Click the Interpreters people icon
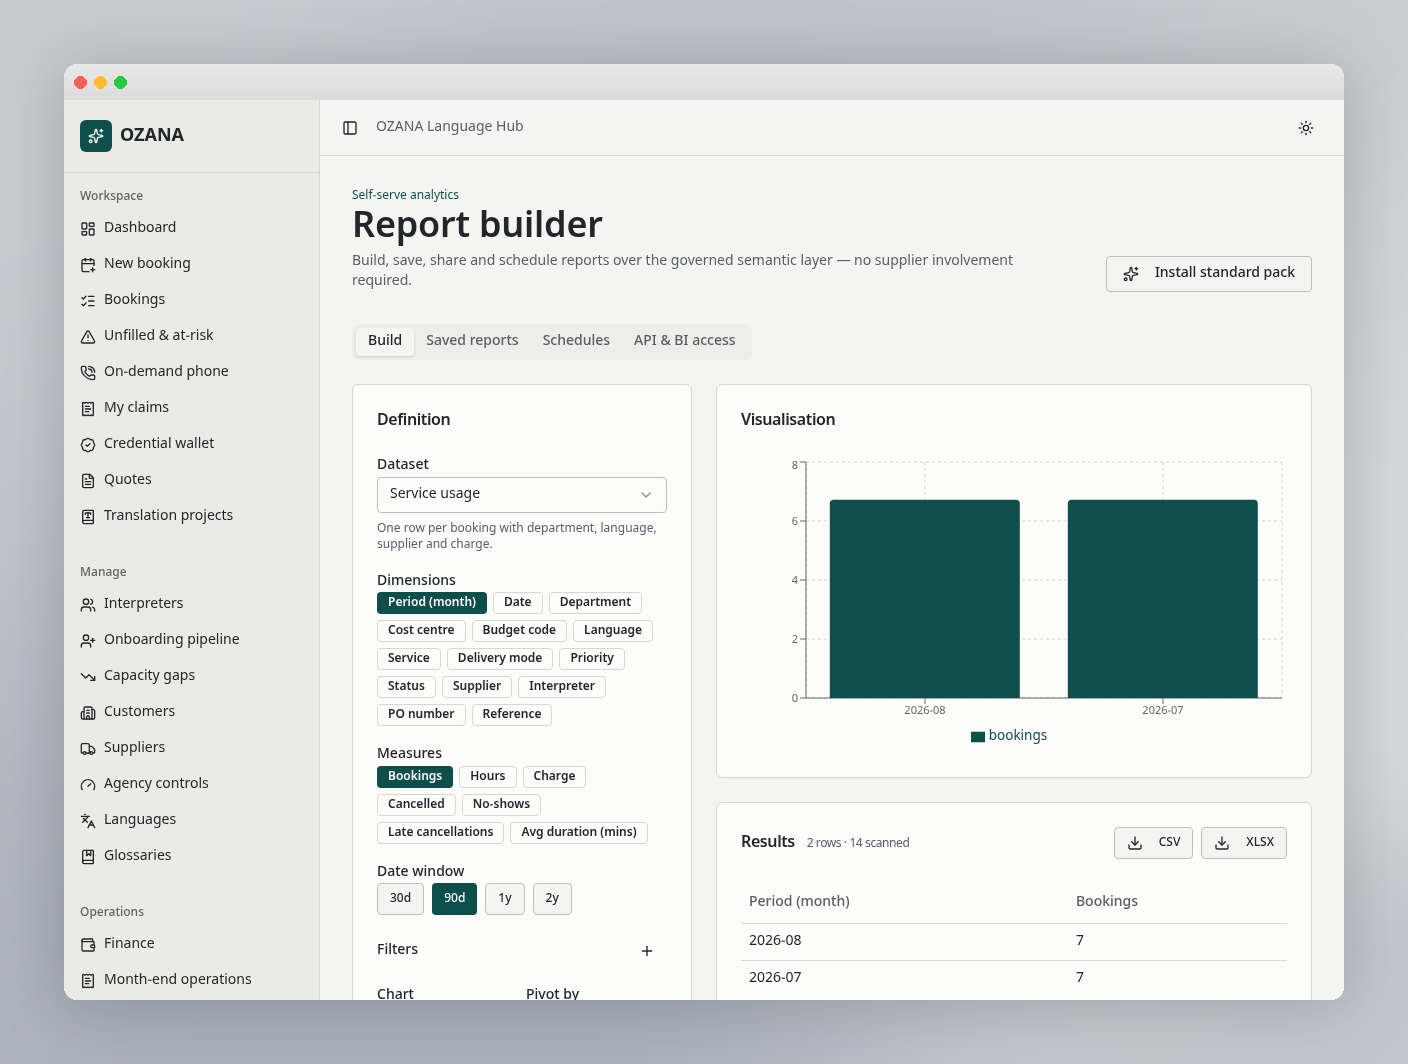The width and height of the screenshot is (1408, 1064). tap(88, 604)
